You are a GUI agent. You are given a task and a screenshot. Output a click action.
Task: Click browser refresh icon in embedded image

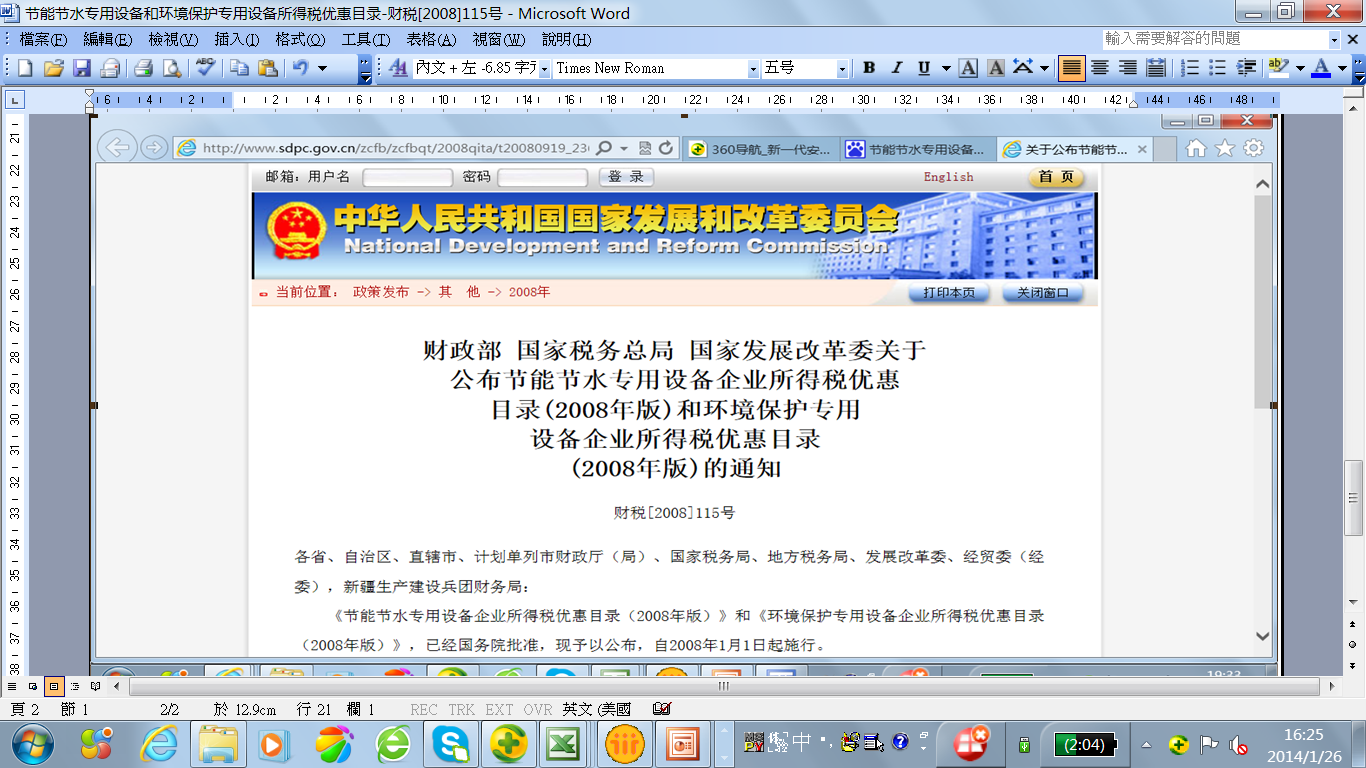(666, 148)
